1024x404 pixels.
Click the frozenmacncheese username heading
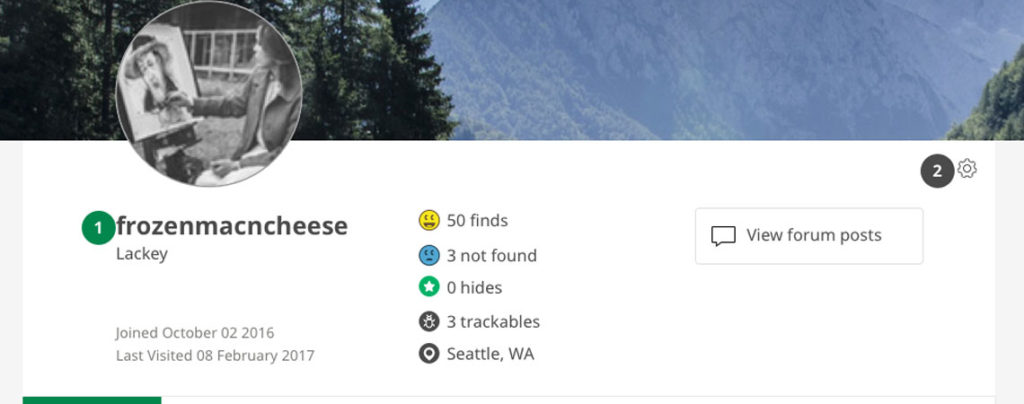[232, 226]
